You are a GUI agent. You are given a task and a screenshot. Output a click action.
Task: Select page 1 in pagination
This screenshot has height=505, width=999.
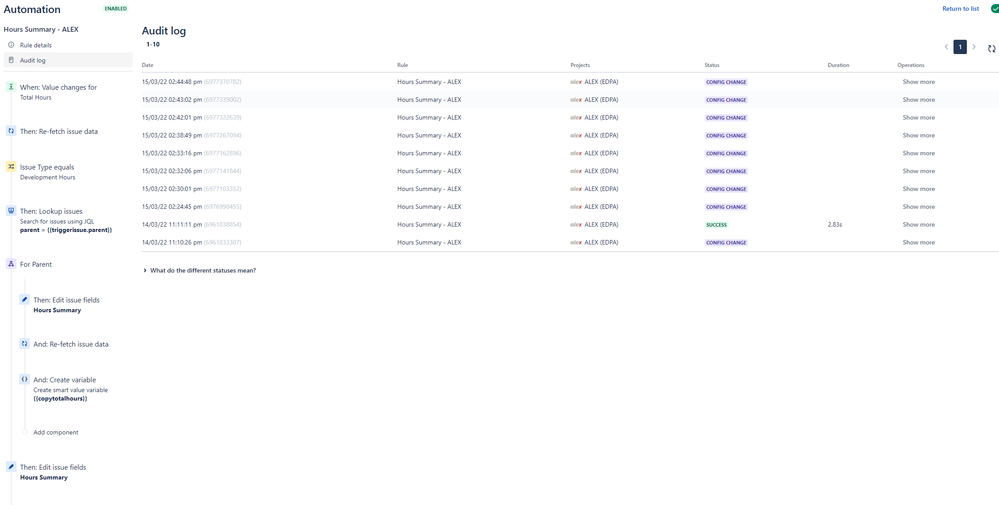pyautogui.click(x=959, y=47)
